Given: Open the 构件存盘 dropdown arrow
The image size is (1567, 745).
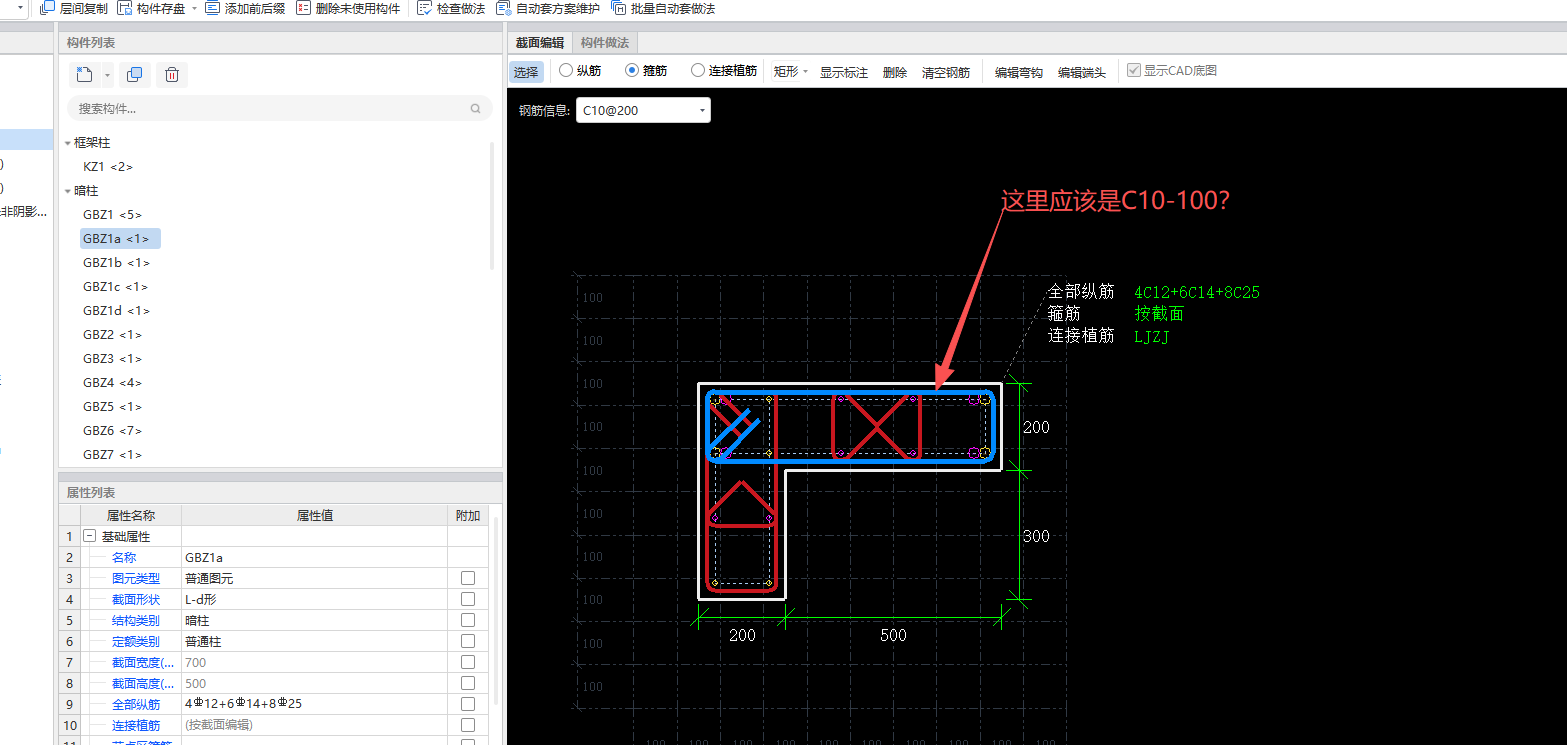Looking at the screenshot, I should pos(194,9).
